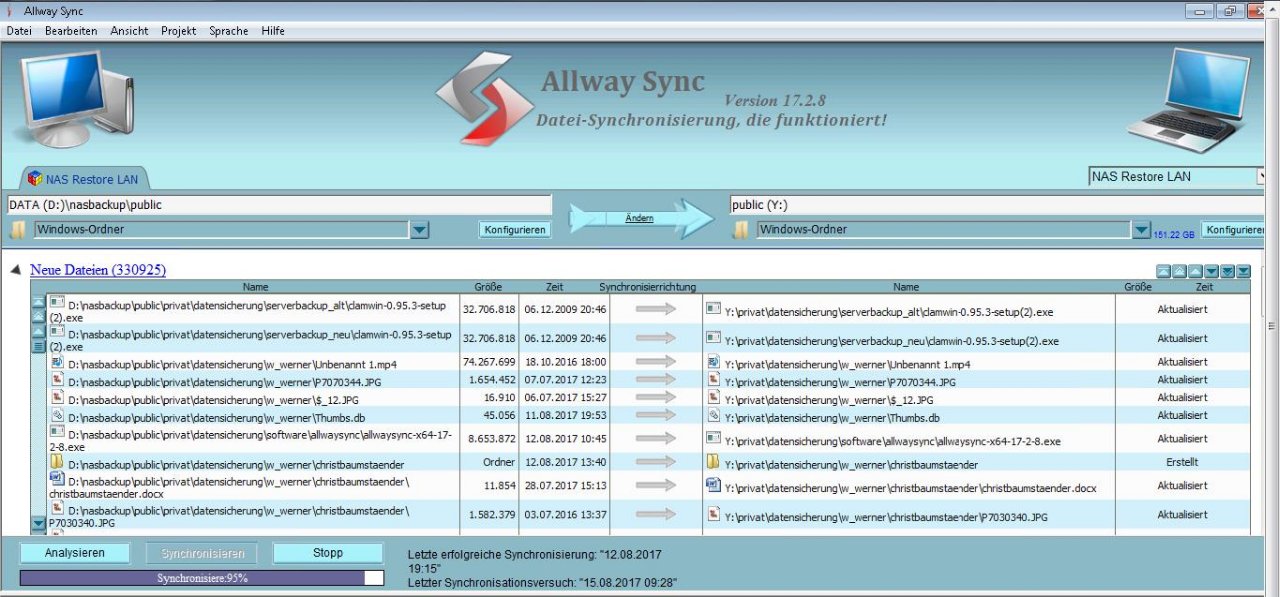Open the Sprache menu

point(229,31)
